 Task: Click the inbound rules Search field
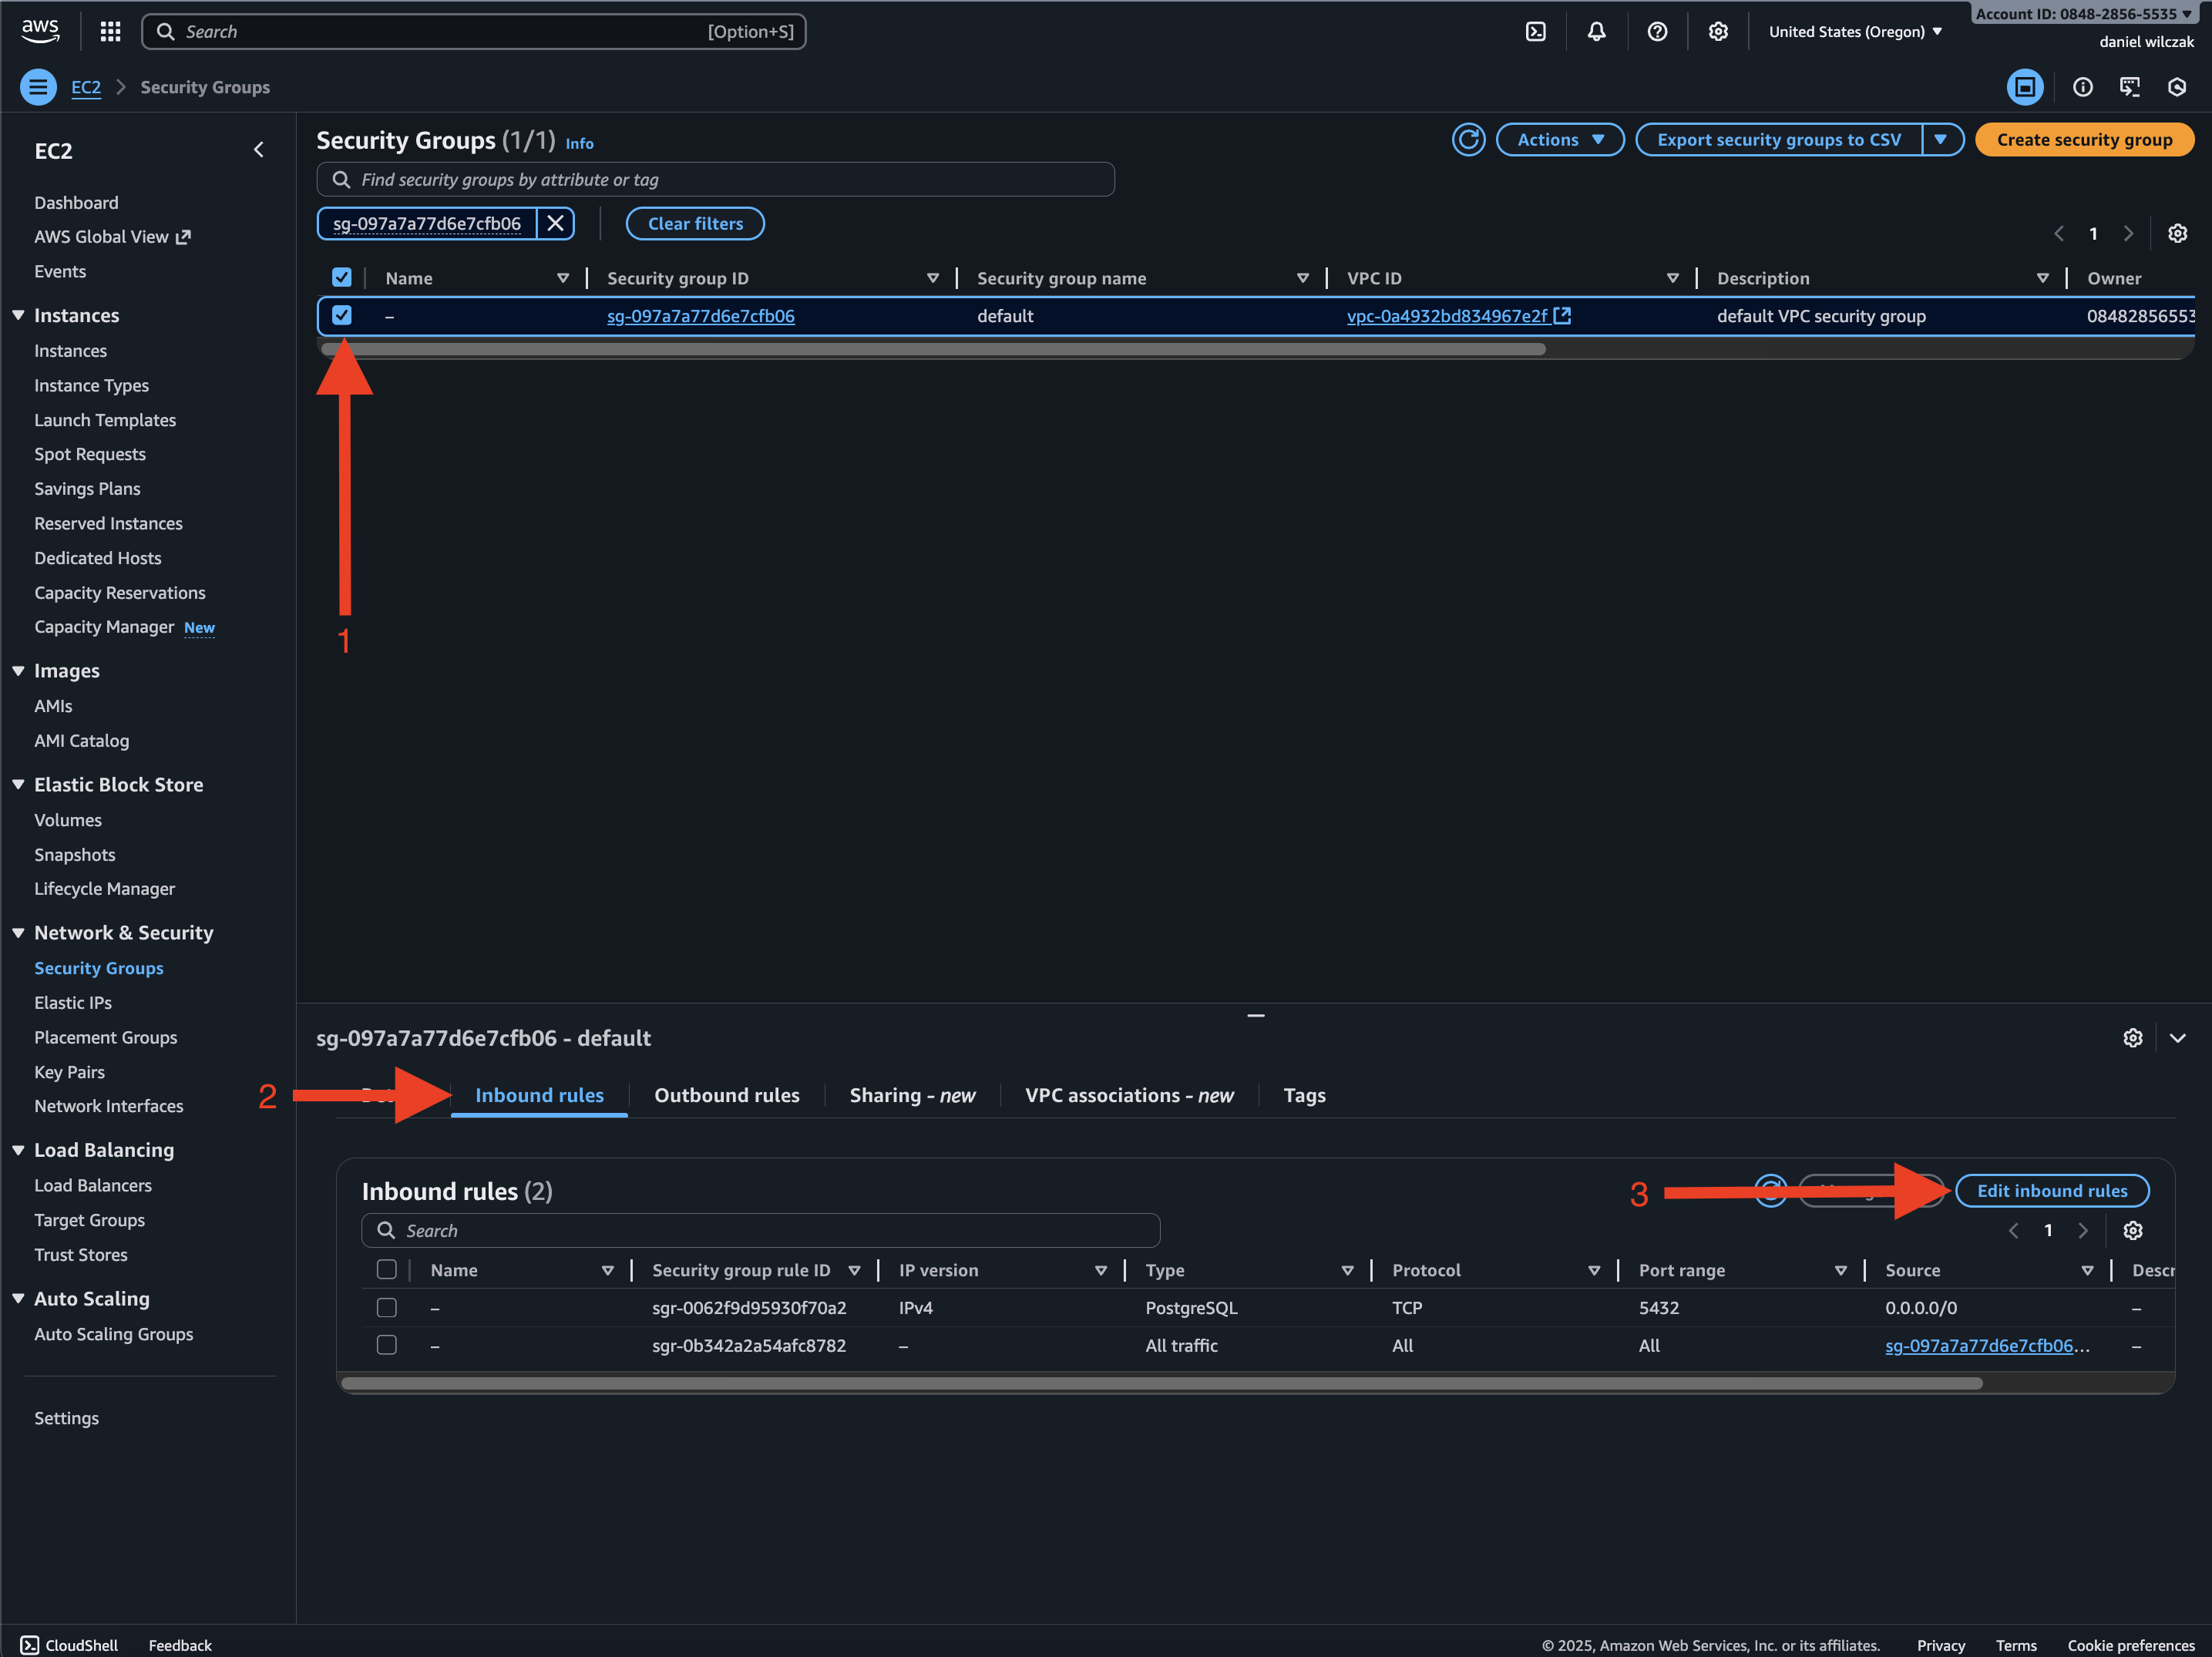760,1231
